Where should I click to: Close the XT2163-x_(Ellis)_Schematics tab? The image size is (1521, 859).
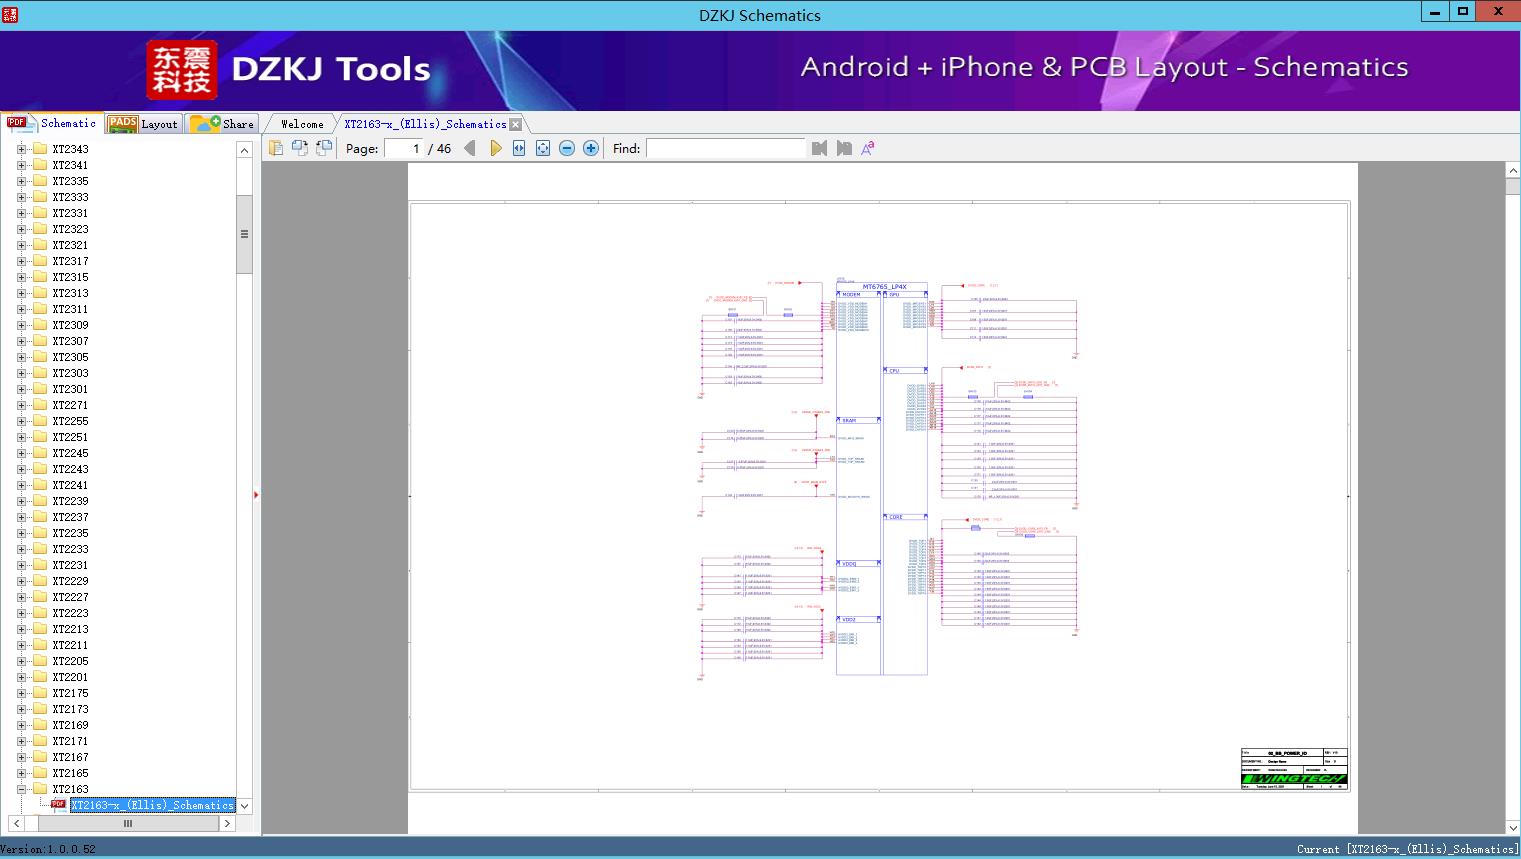(x=516, y=124)
